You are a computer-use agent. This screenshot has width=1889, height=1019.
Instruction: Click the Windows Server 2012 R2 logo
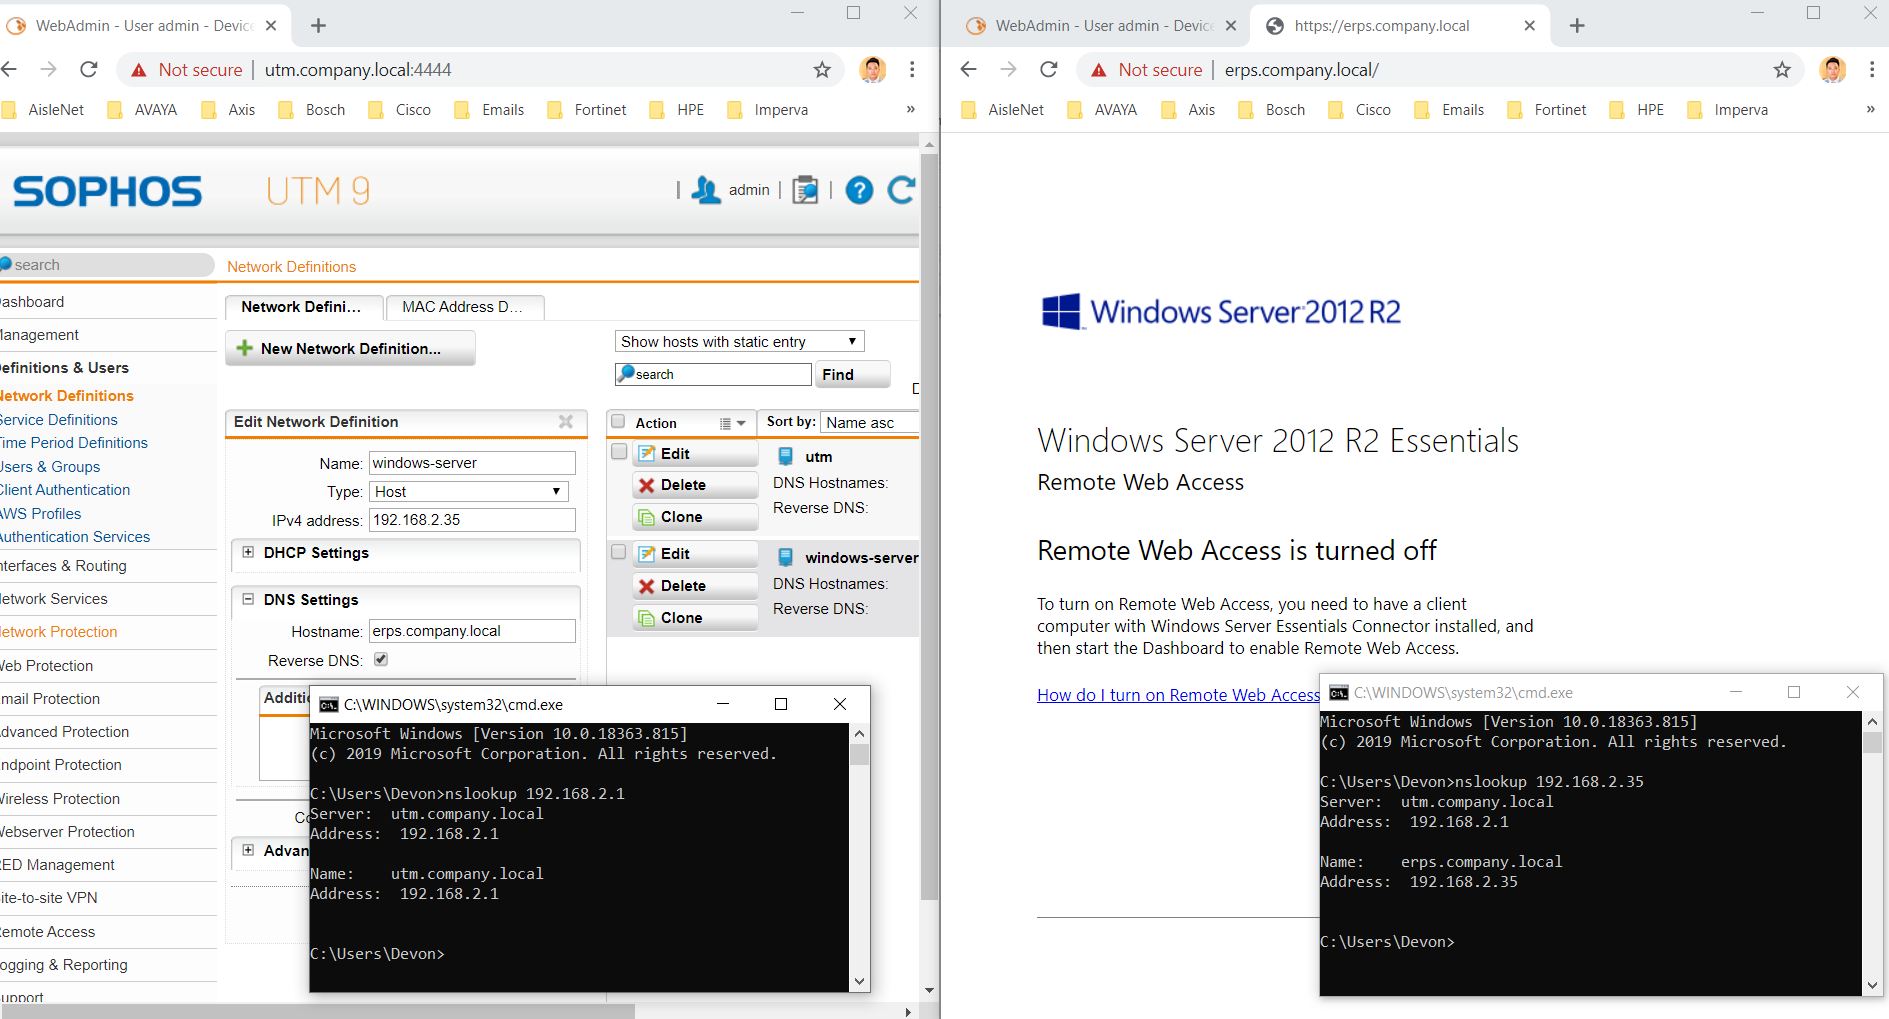[1221, 311]
